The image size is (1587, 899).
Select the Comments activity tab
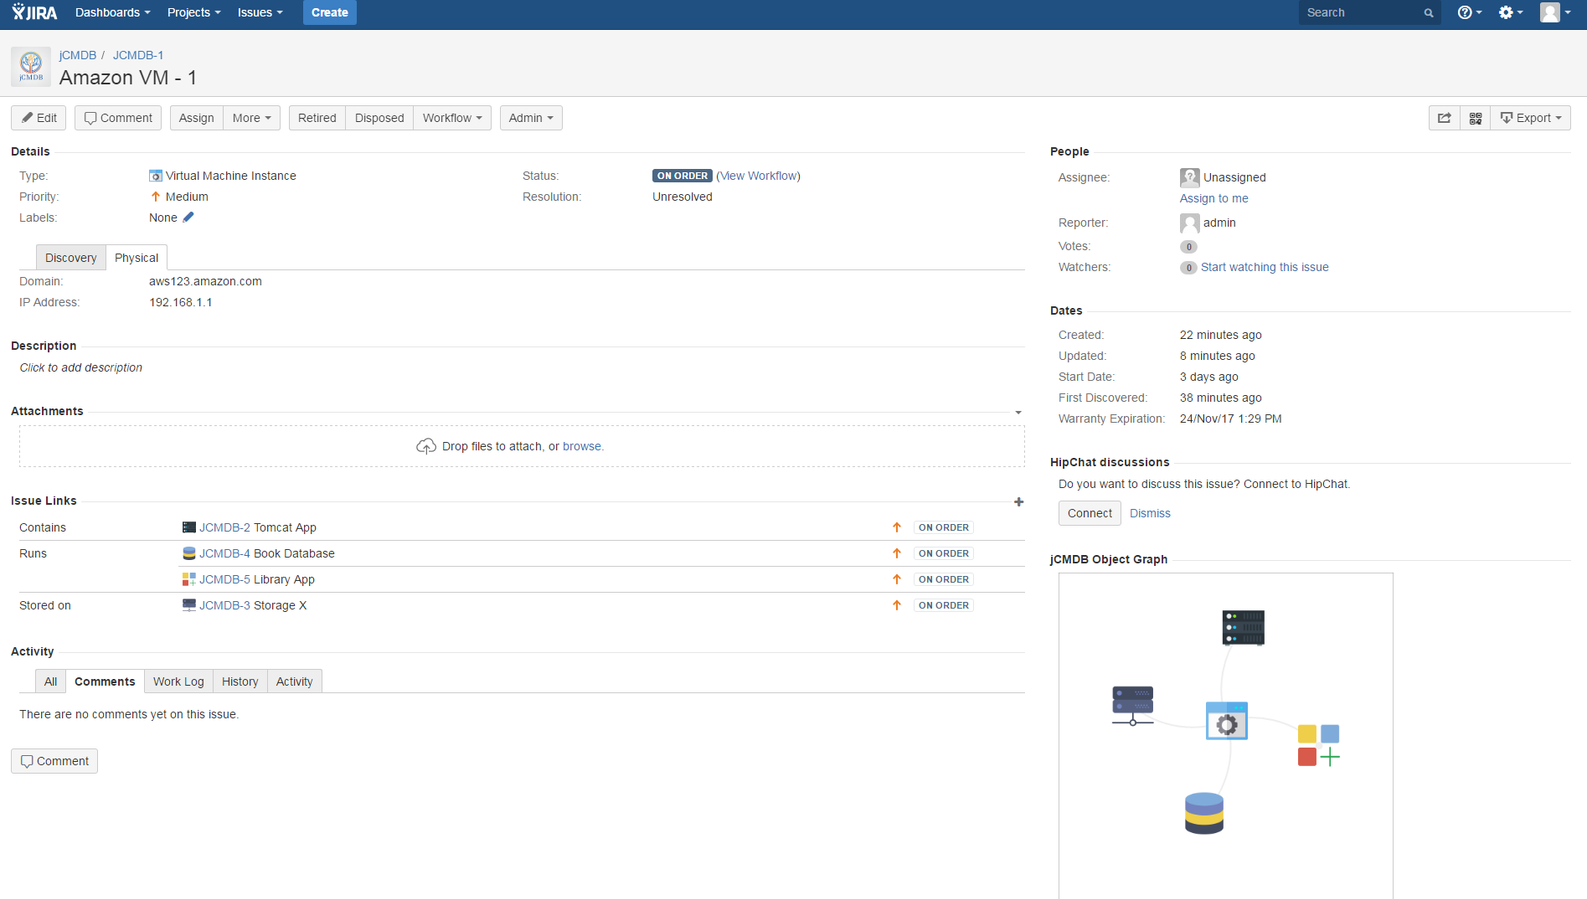click(105, 682)
